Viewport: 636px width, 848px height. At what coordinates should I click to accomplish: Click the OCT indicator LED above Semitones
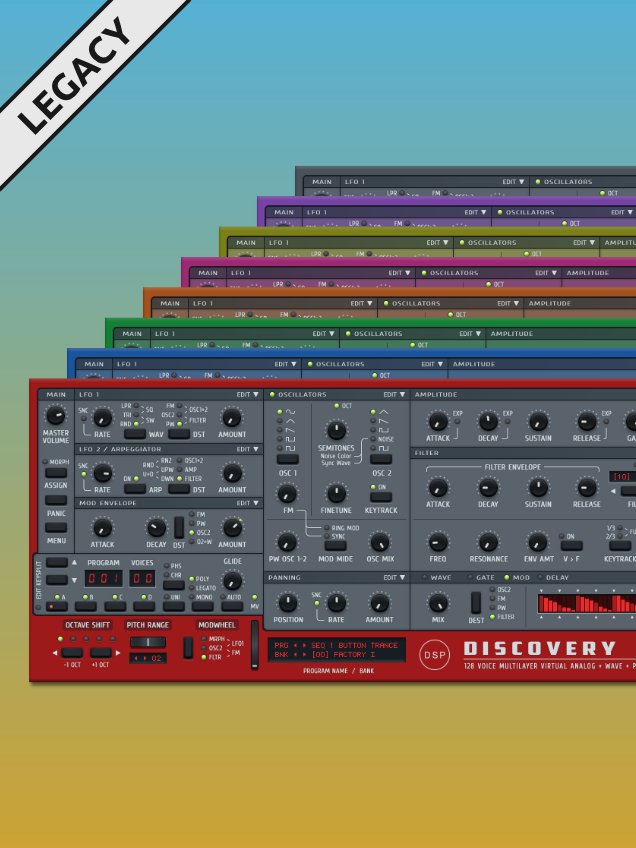[x=336, y=406]
